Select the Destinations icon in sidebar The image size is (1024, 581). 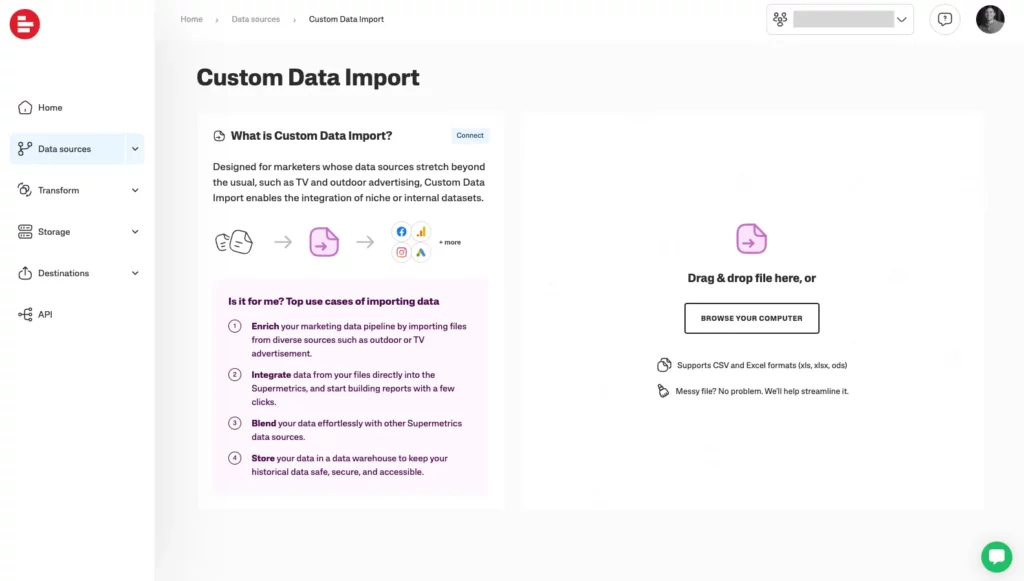pos(25,273)
